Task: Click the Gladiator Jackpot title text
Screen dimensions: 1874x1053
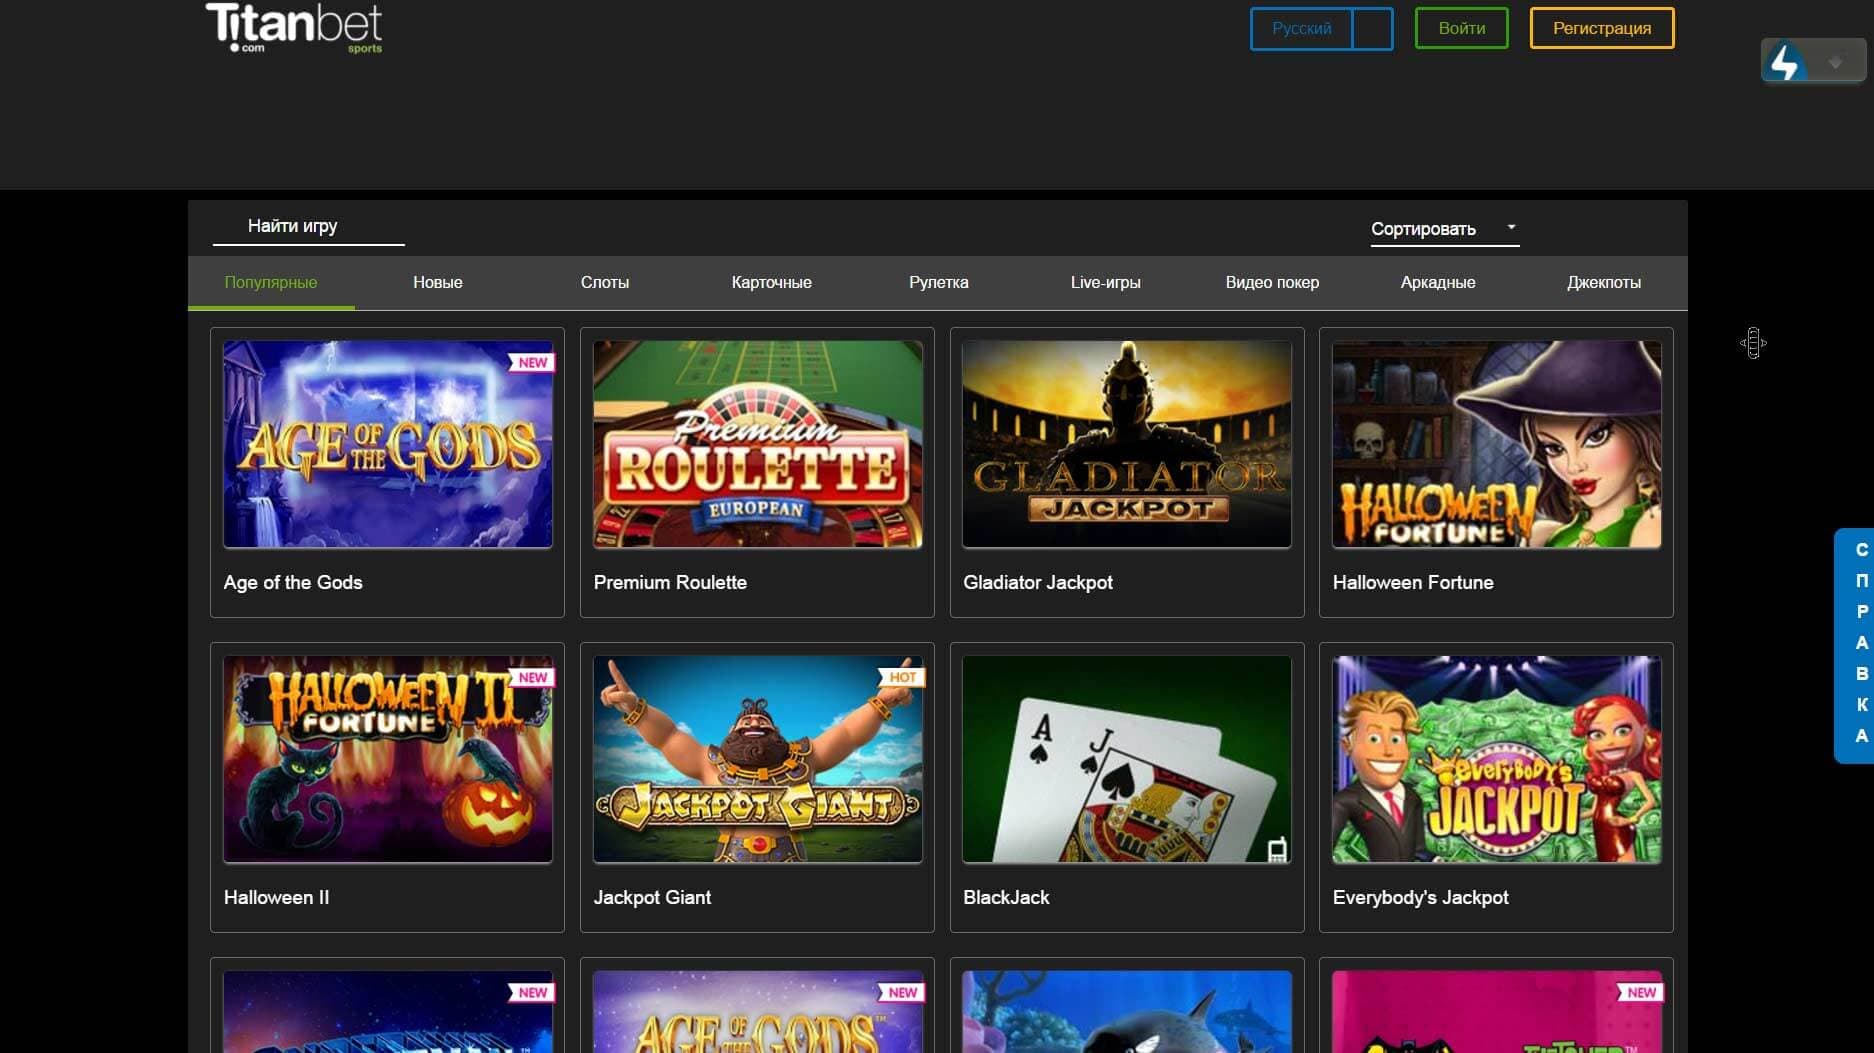Action: 1038,582
